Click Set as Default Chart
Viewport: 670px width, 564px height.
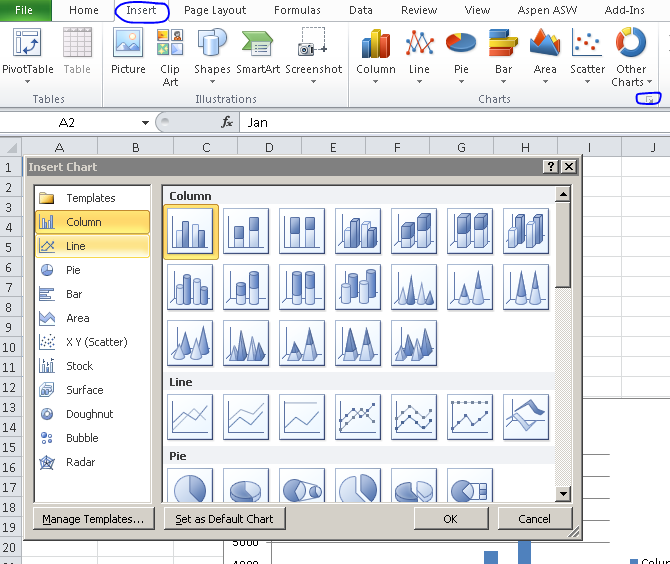click(224, 519)
